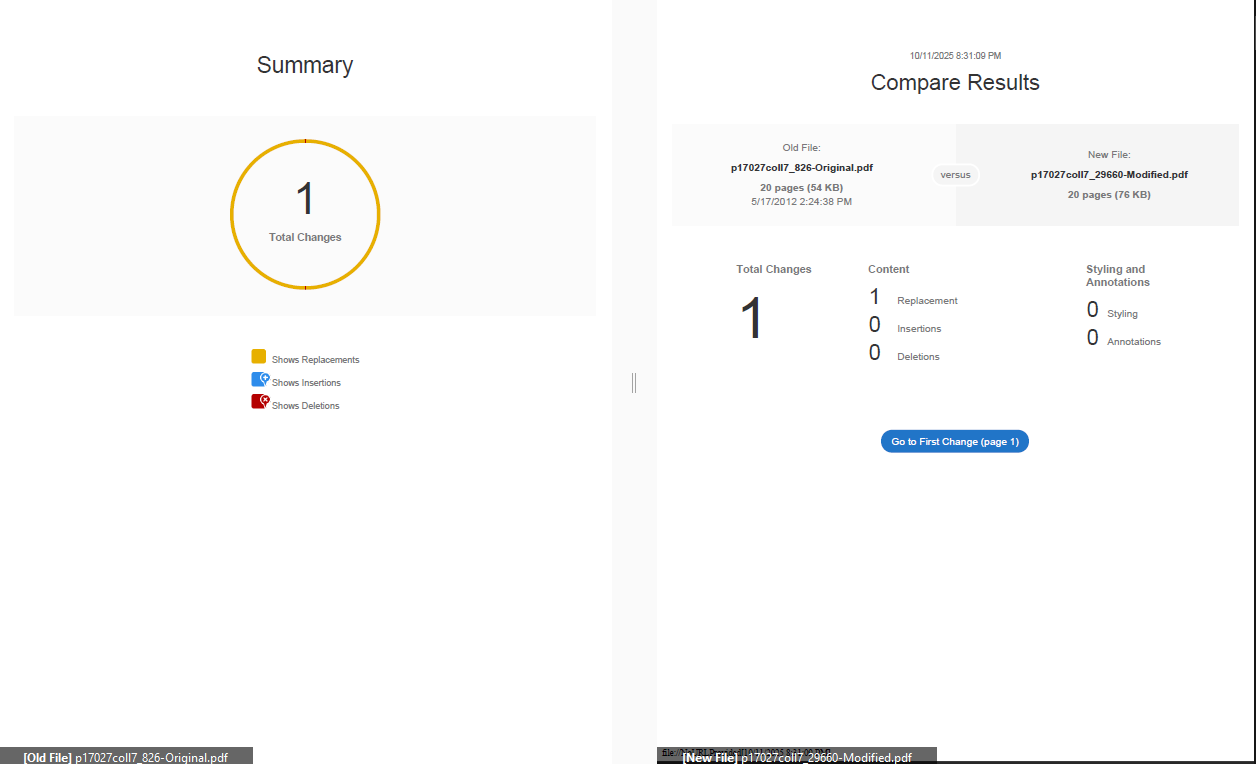Click the blue Insertions legend icon
The image size is (1256, 764).
(259, 380)
